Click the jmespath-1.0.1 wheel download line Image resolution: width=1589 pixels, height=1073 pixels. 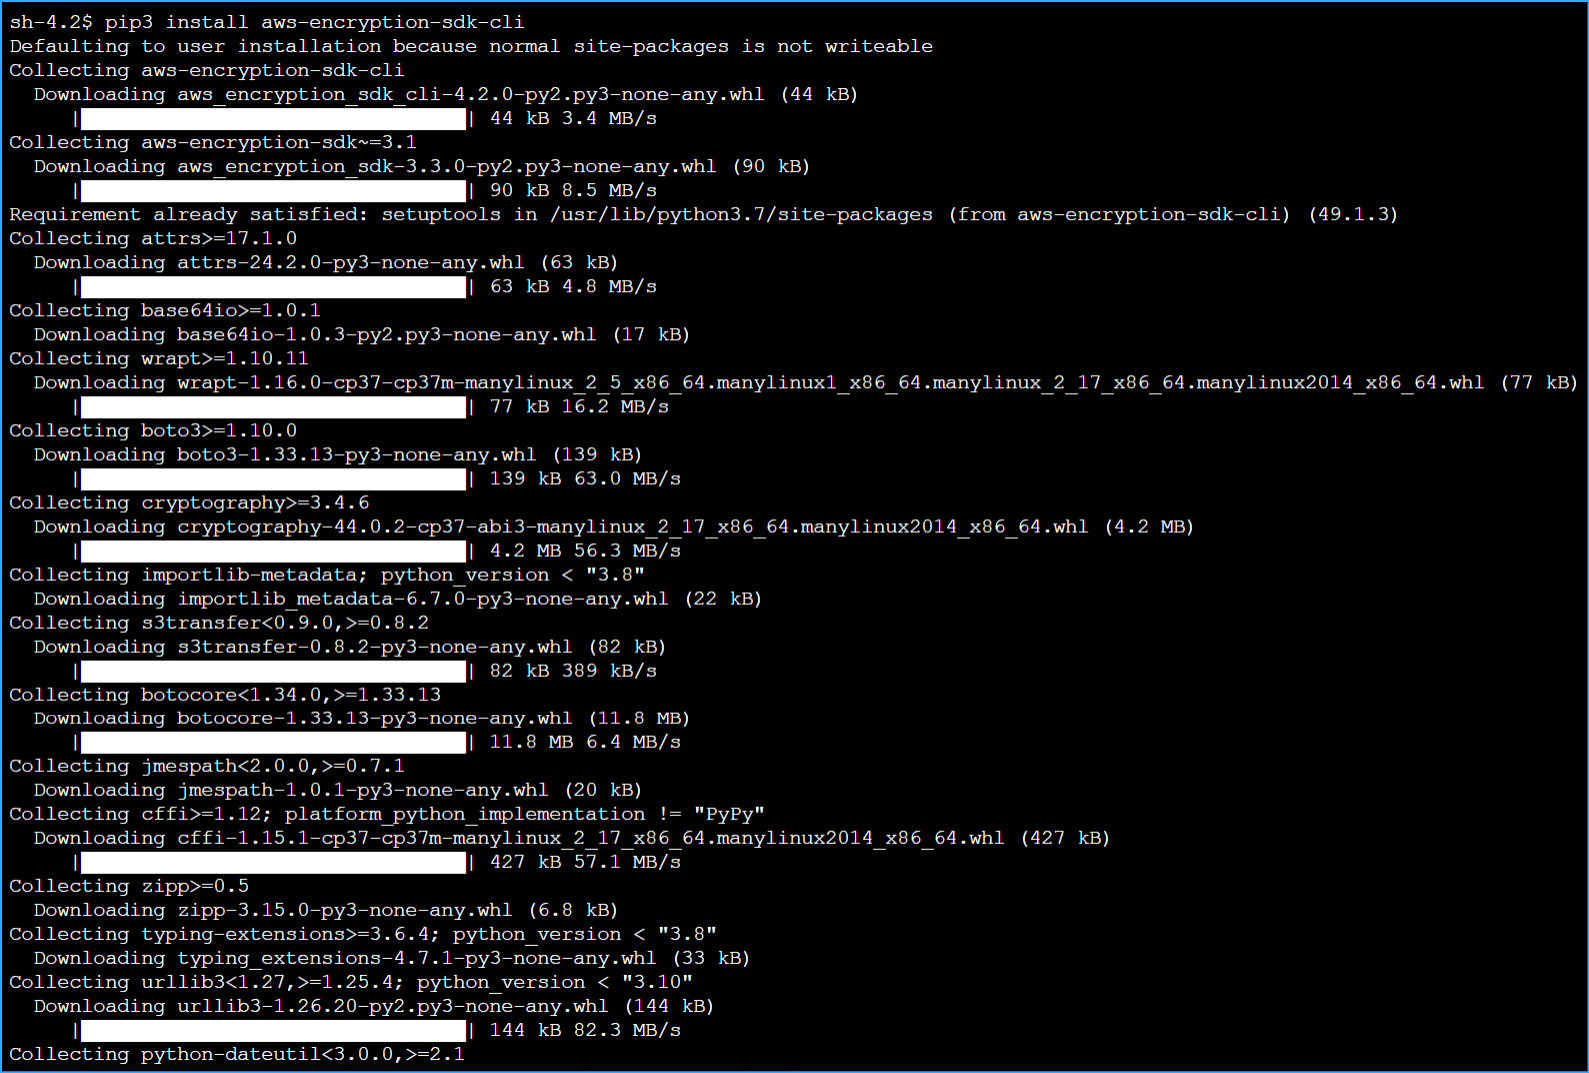coord(338,790)
